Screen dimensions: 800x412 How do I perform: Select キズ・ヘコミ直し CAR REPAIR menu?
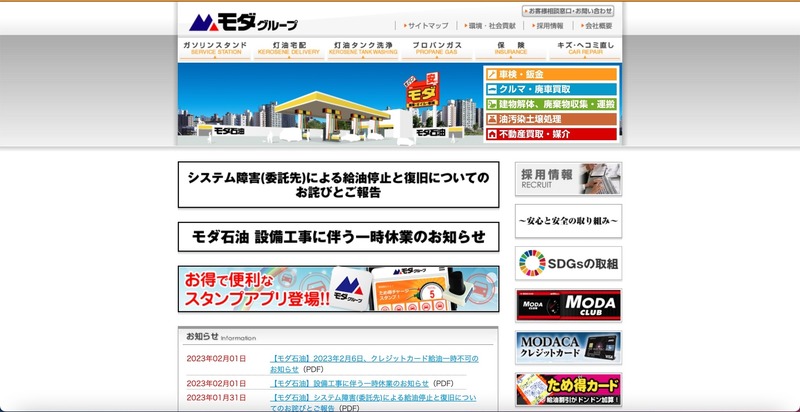click(585, 49)
